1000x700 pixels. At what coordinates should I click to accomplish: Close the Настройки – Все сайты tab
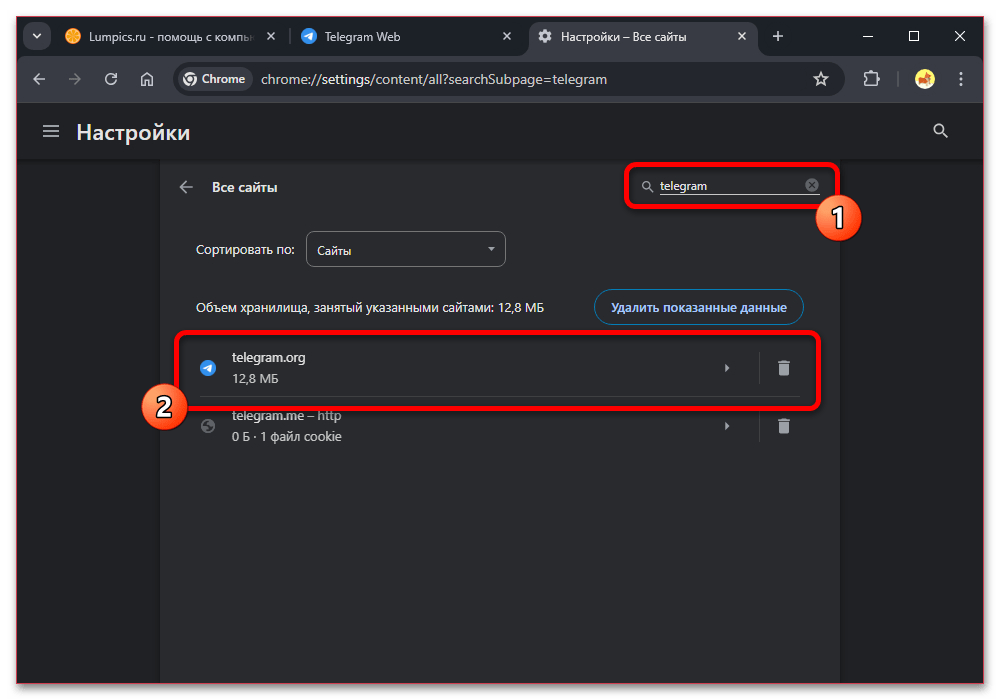(x=742, y=36)
